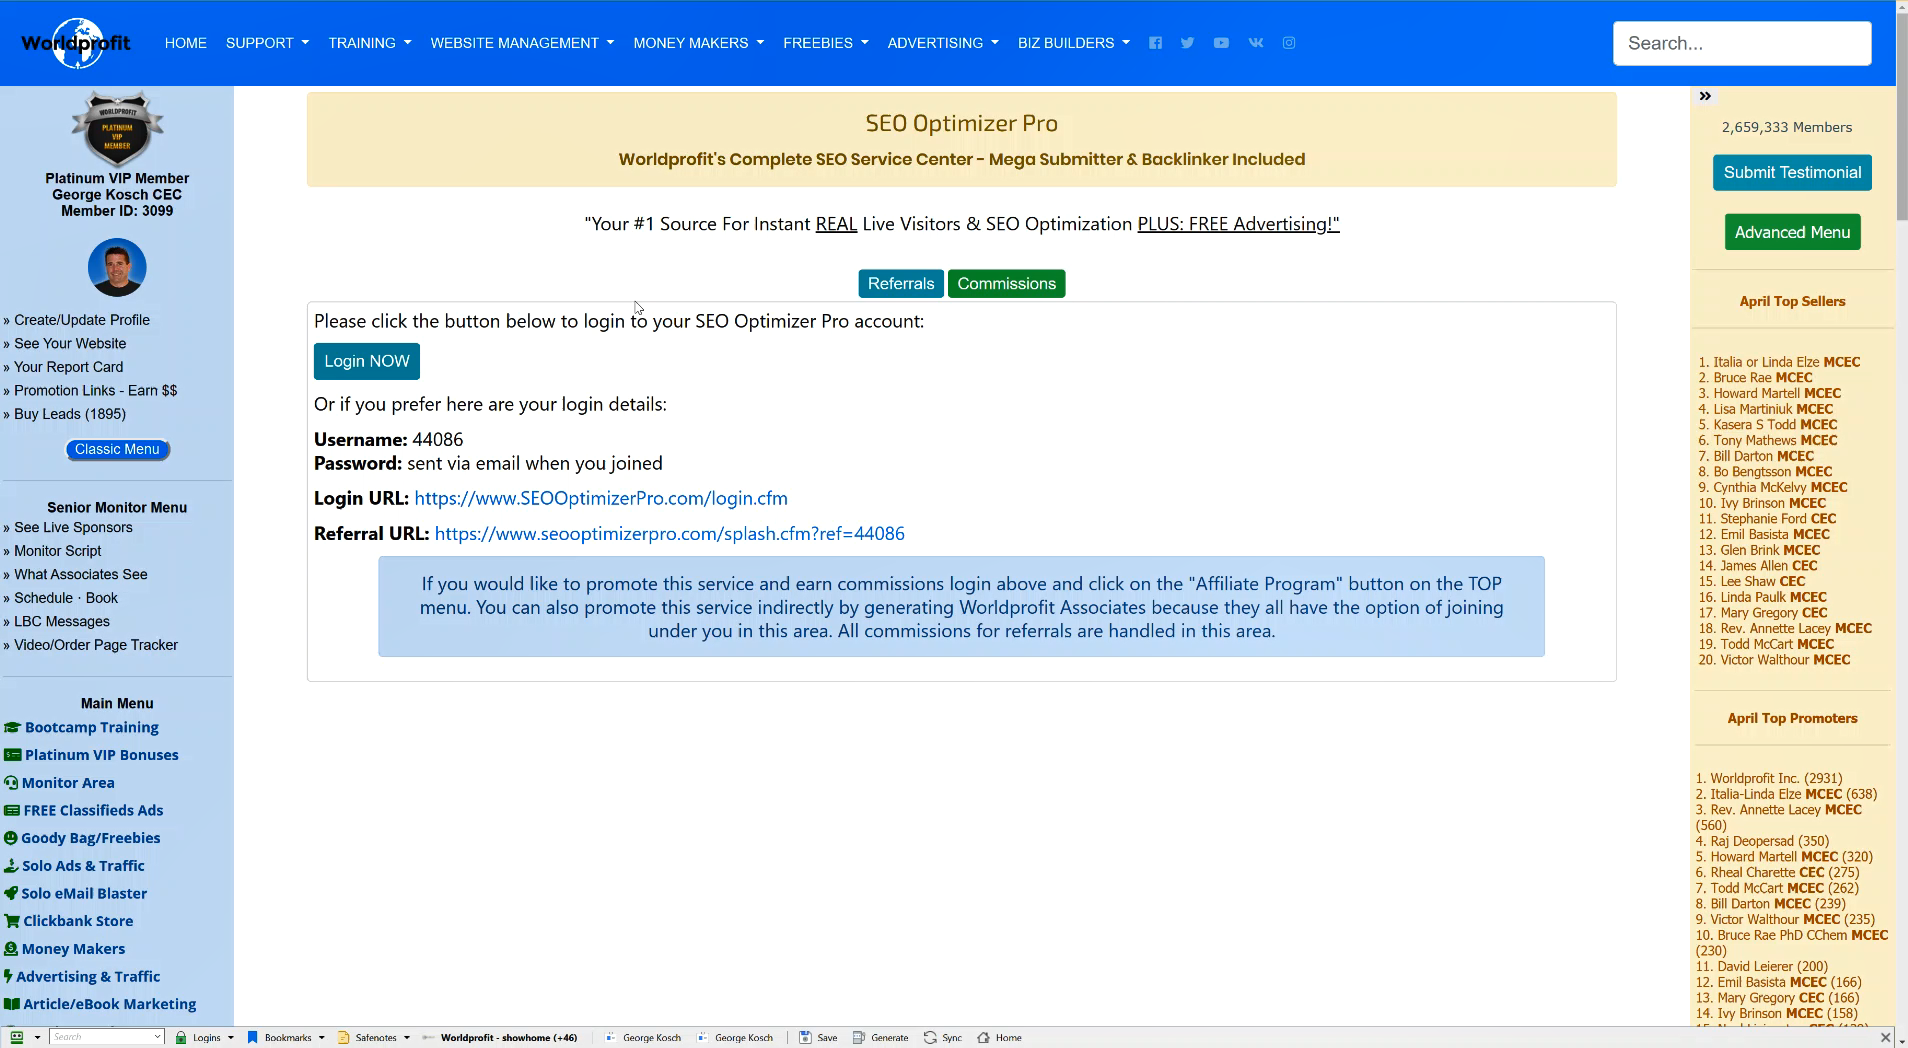Click the Platinum VIP Member badge

tap(117, 129)
